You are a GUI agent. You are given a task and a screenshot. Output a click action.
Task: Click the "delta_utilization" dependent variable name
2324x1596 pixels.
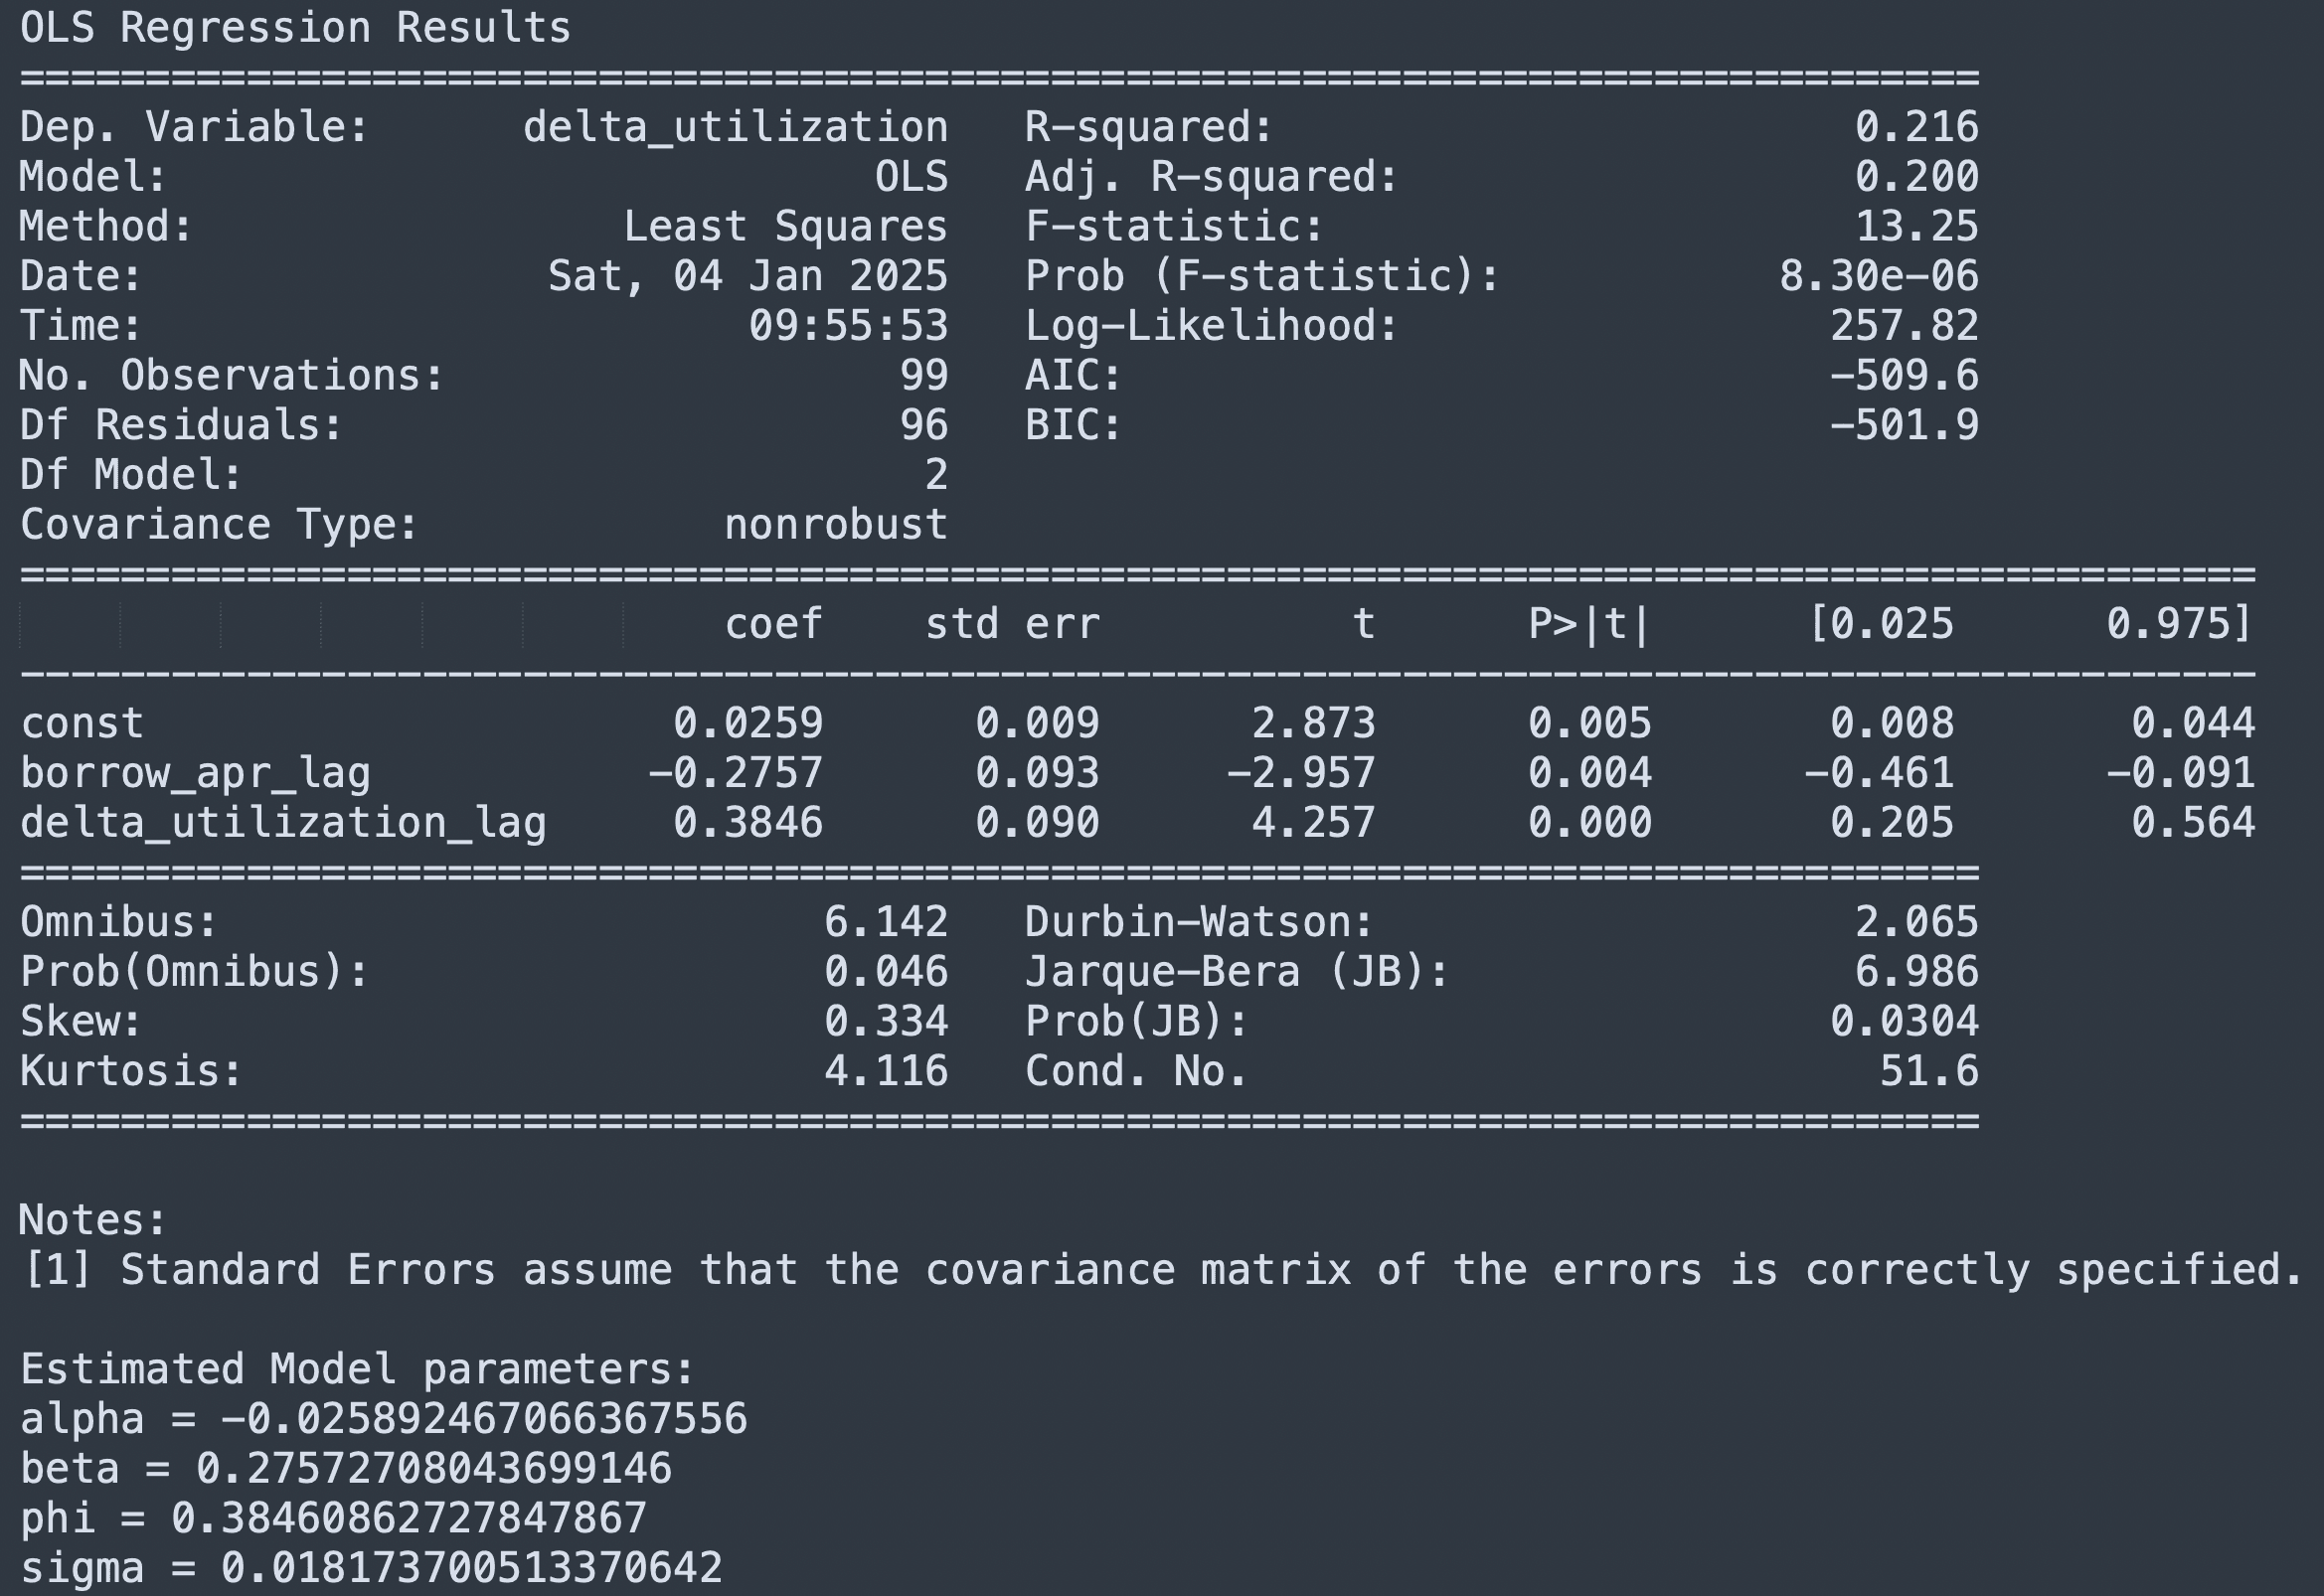[x=735, y=127]
